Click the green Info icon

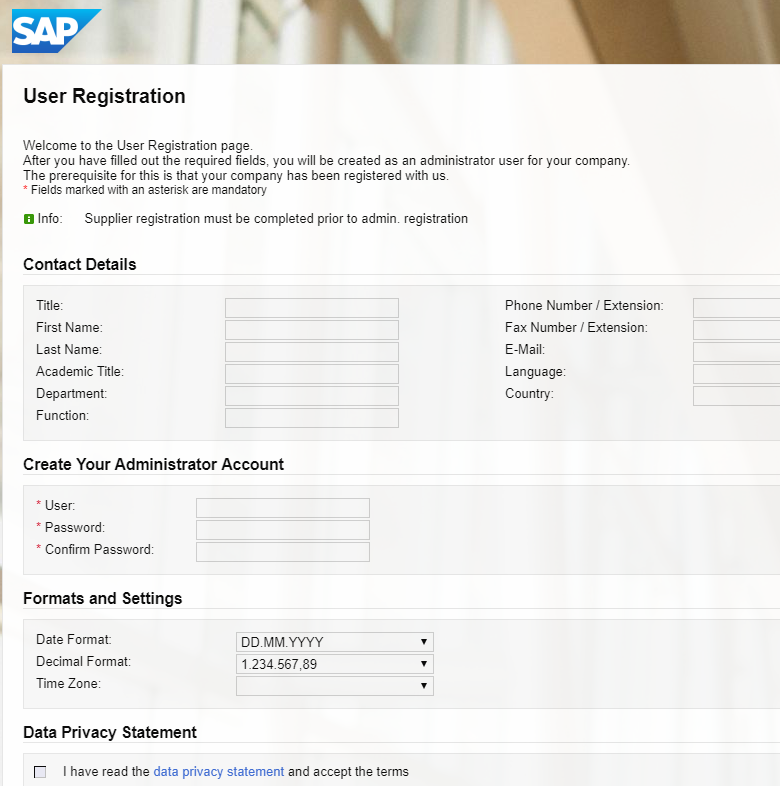pyautogui.click(x=29, y=219)
